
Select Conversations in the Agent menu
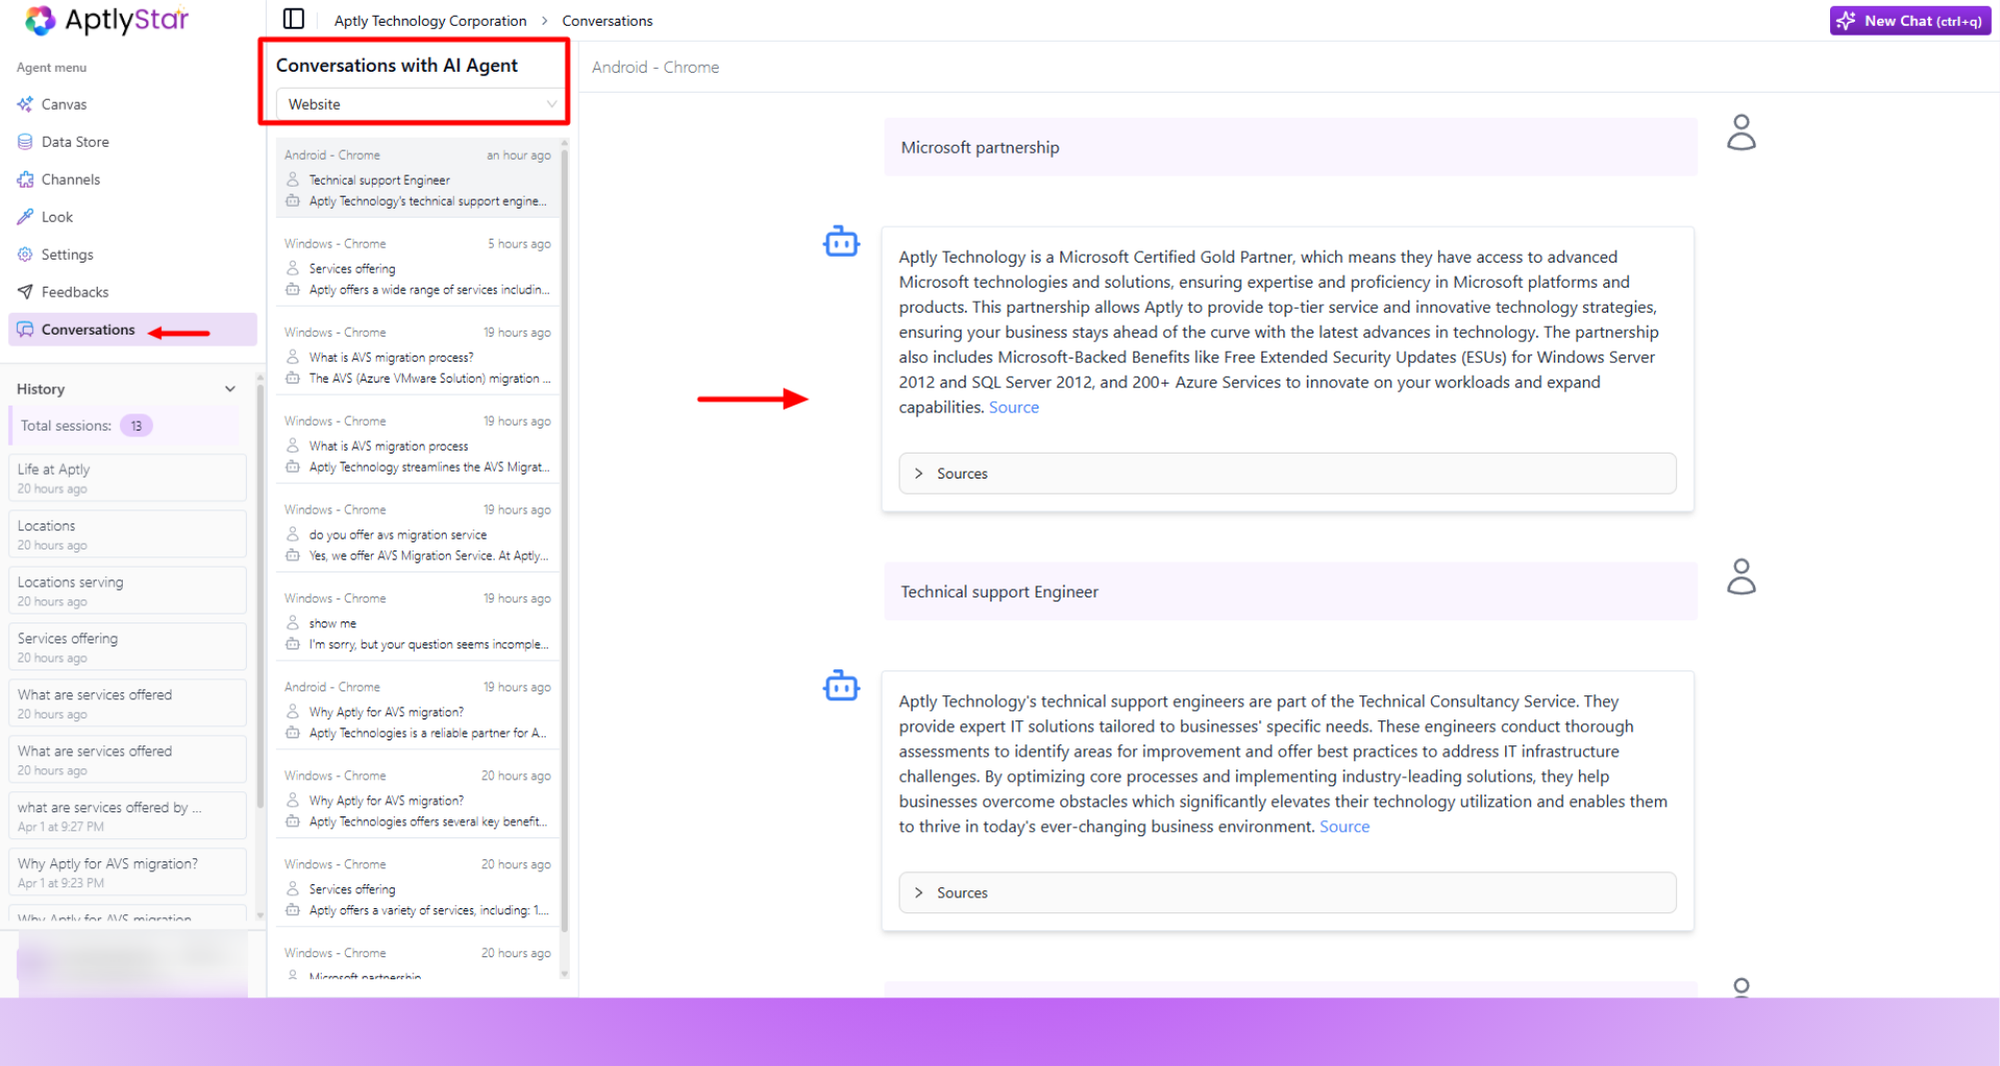coord(88,329)
